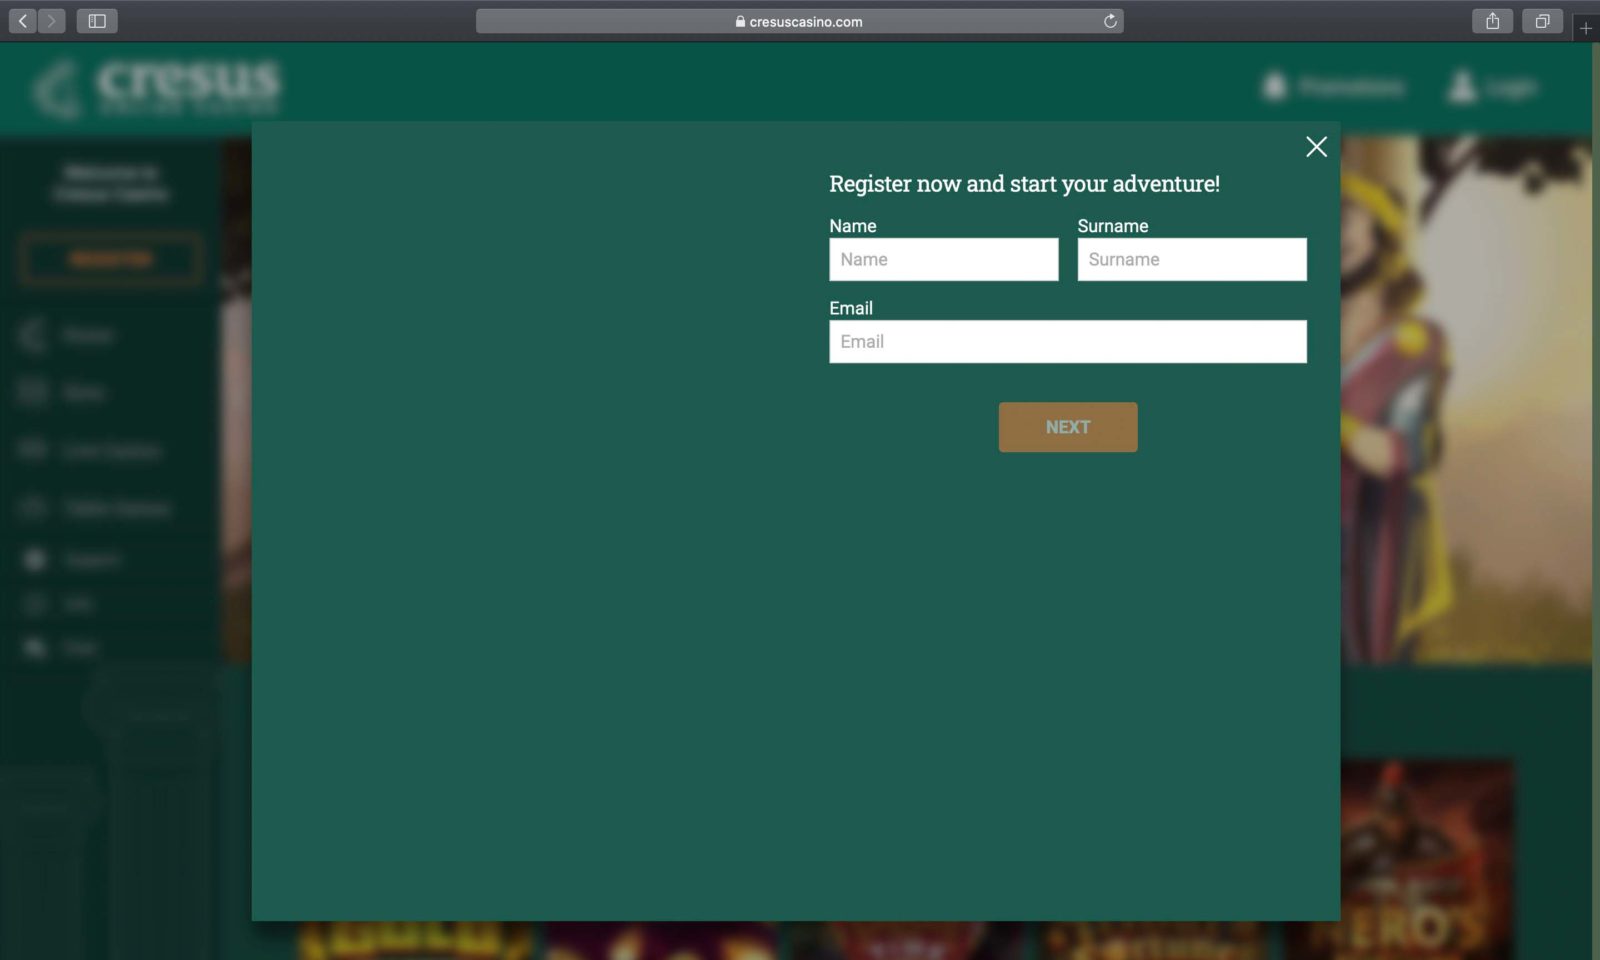Click the Share icon in the browser toolbar
Screen dimensions: 1600x960
[x=1492, y=20]
